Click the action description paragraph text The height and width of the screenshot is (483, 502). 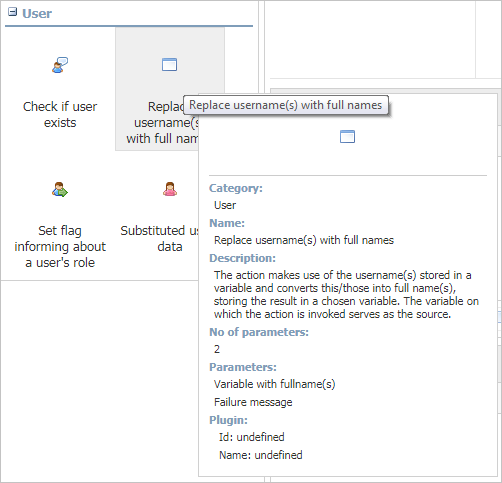[x=346, y=294]
